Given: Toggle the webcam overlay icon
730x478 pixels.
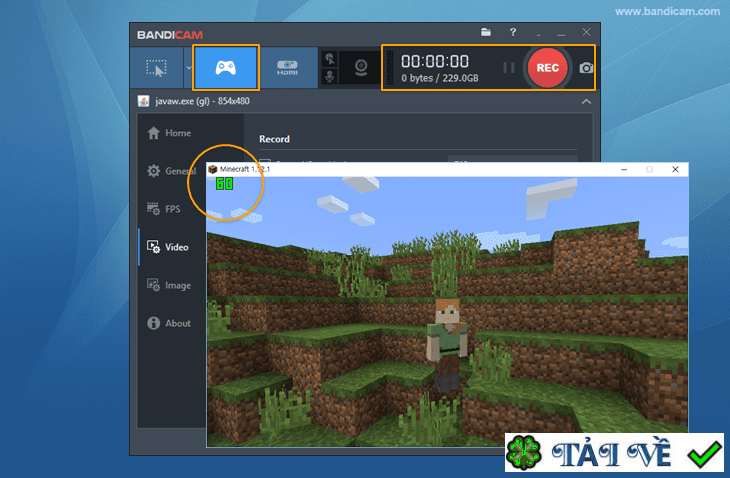Looking at the screenshot, I should click(x=361, y=67).
